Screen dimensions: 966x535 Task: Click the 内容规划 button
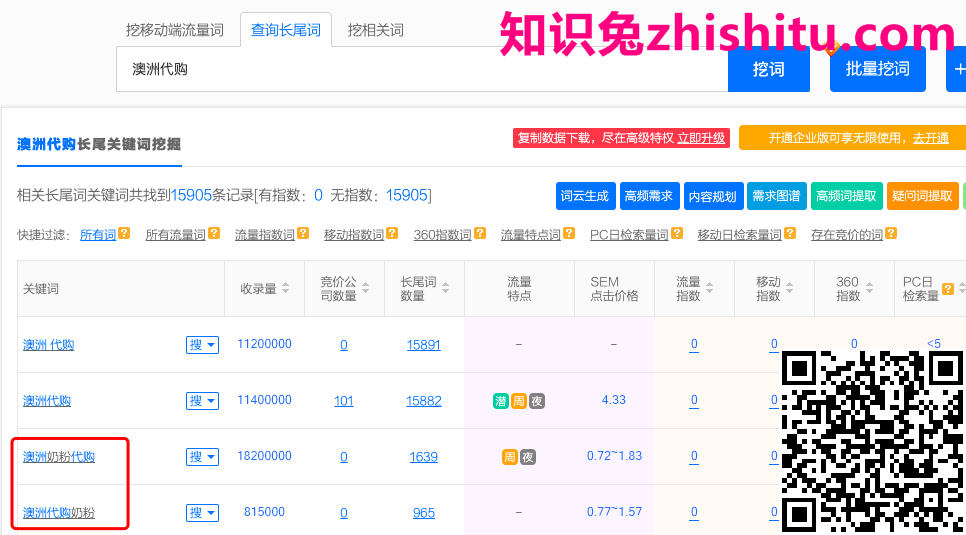712,196
